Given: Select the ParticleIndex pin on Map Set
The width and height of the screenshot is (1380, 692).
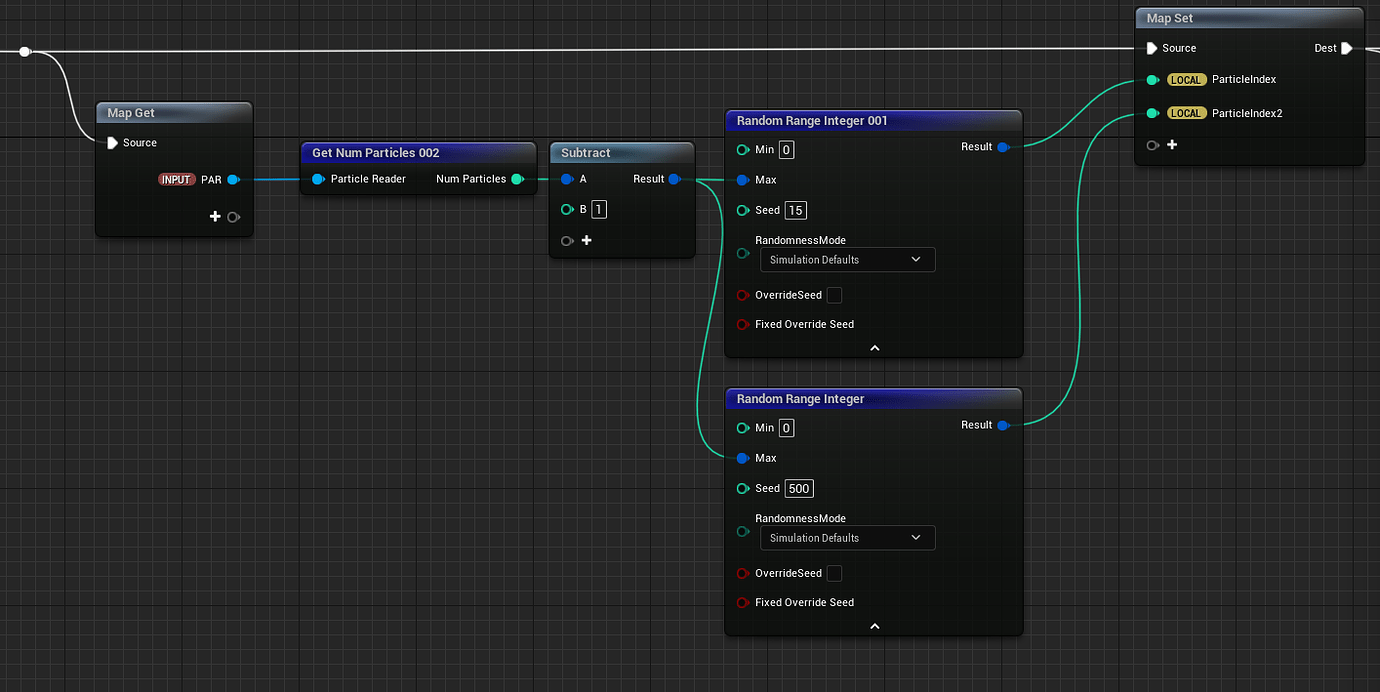Looking at the screenshot, I should 1152,79.
